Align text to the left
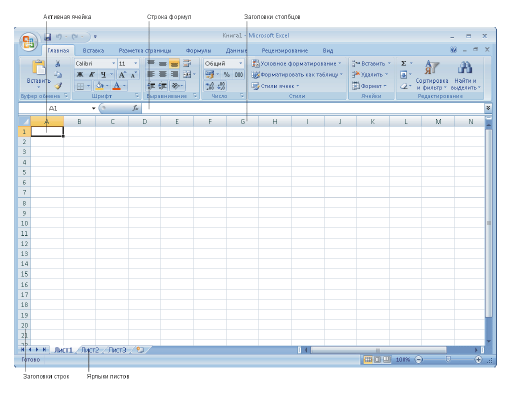Screen dimensions: 522x399 [151, 75]
